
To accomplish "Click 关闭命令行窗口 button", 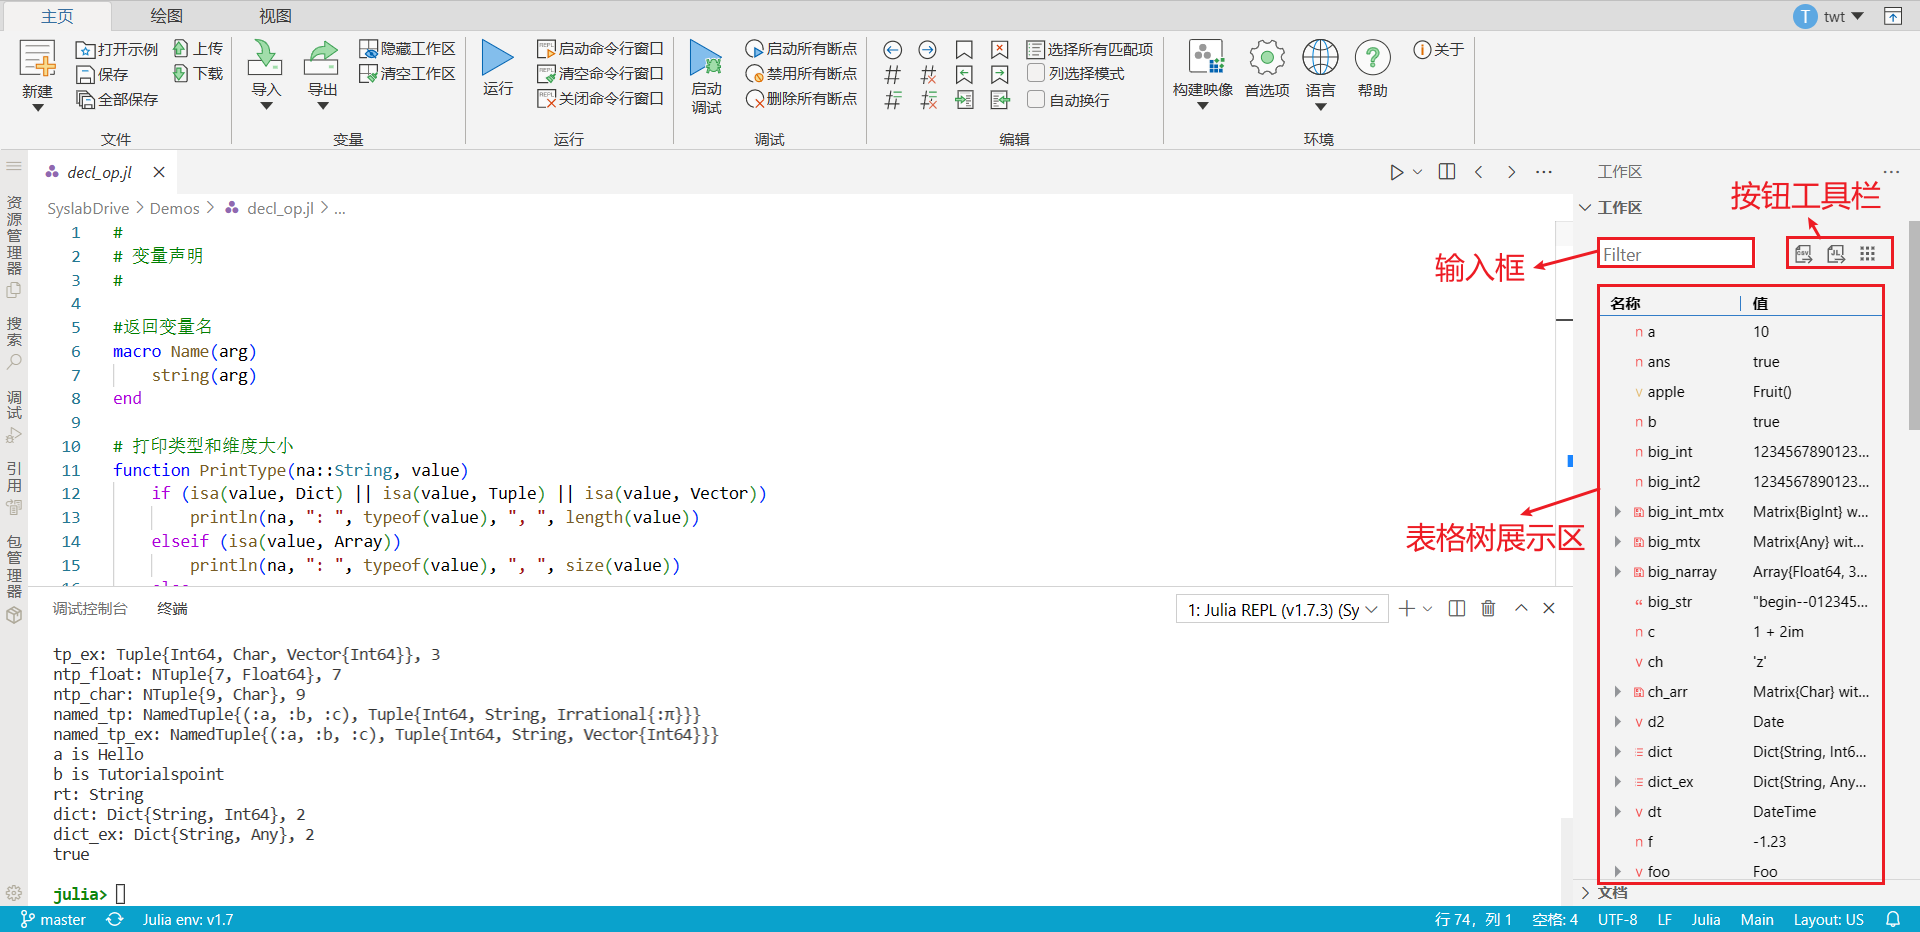I will [600, 99].
